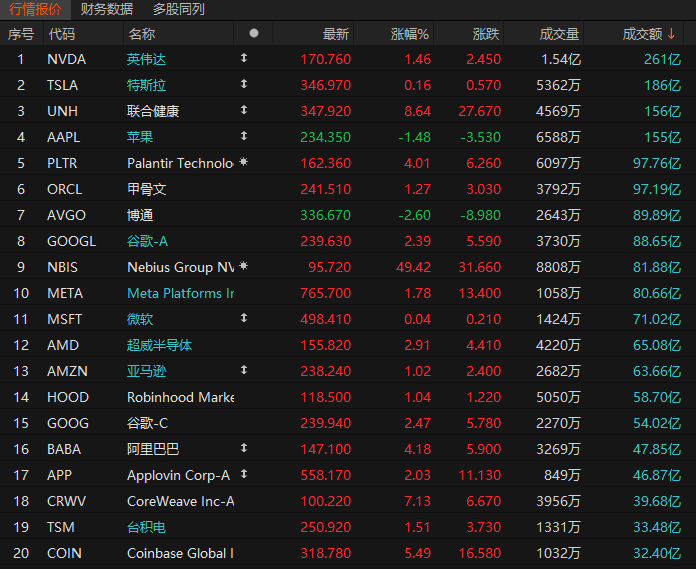This screenshot has width=696, height=569.
Task: Select the 联合健康 name cell
Action: [x=153, y=111]
